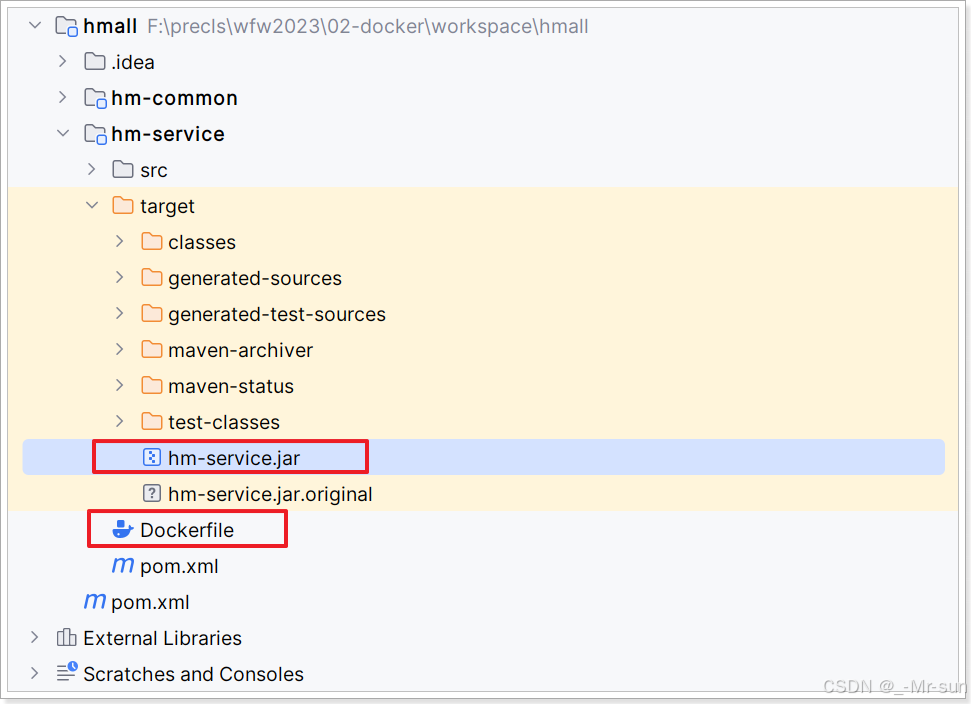This screenshot has height=704, width=971.
Task: Click the unknown-file icon of hm-service.jar.original
Action: point(152,493)
